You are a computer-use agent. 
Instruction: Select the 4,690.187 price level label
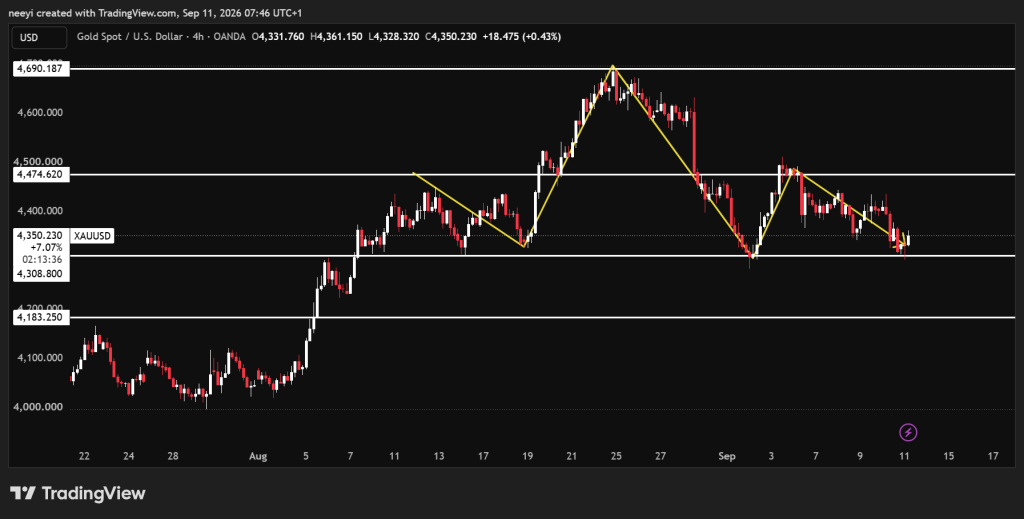42,69
